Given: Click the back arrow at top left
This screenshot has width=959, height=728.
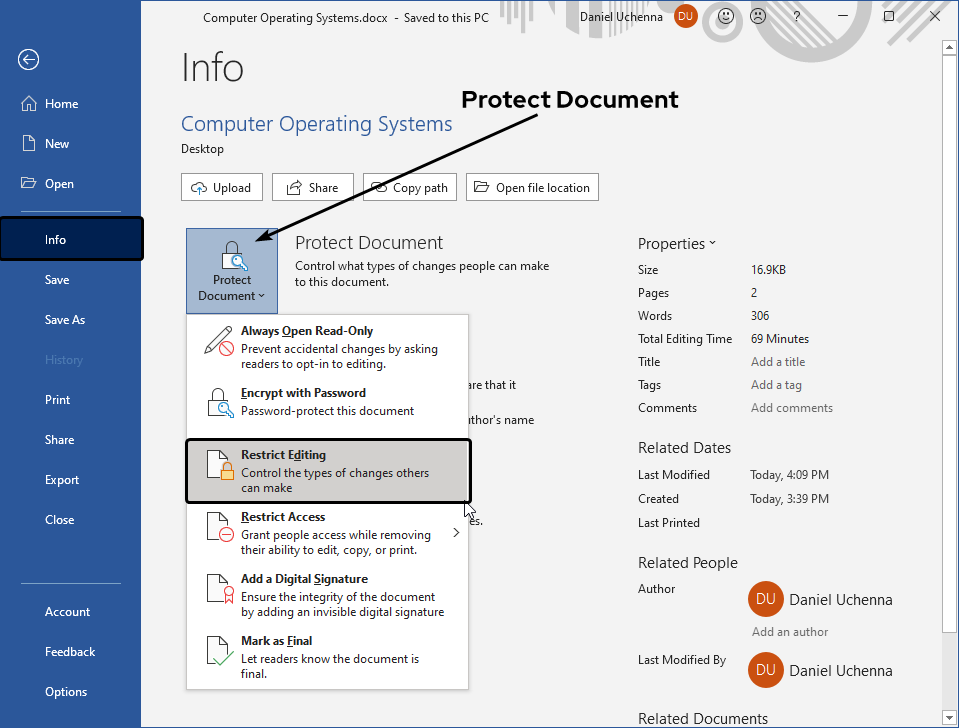Looking at the screenshot, I should pos(28,60).
